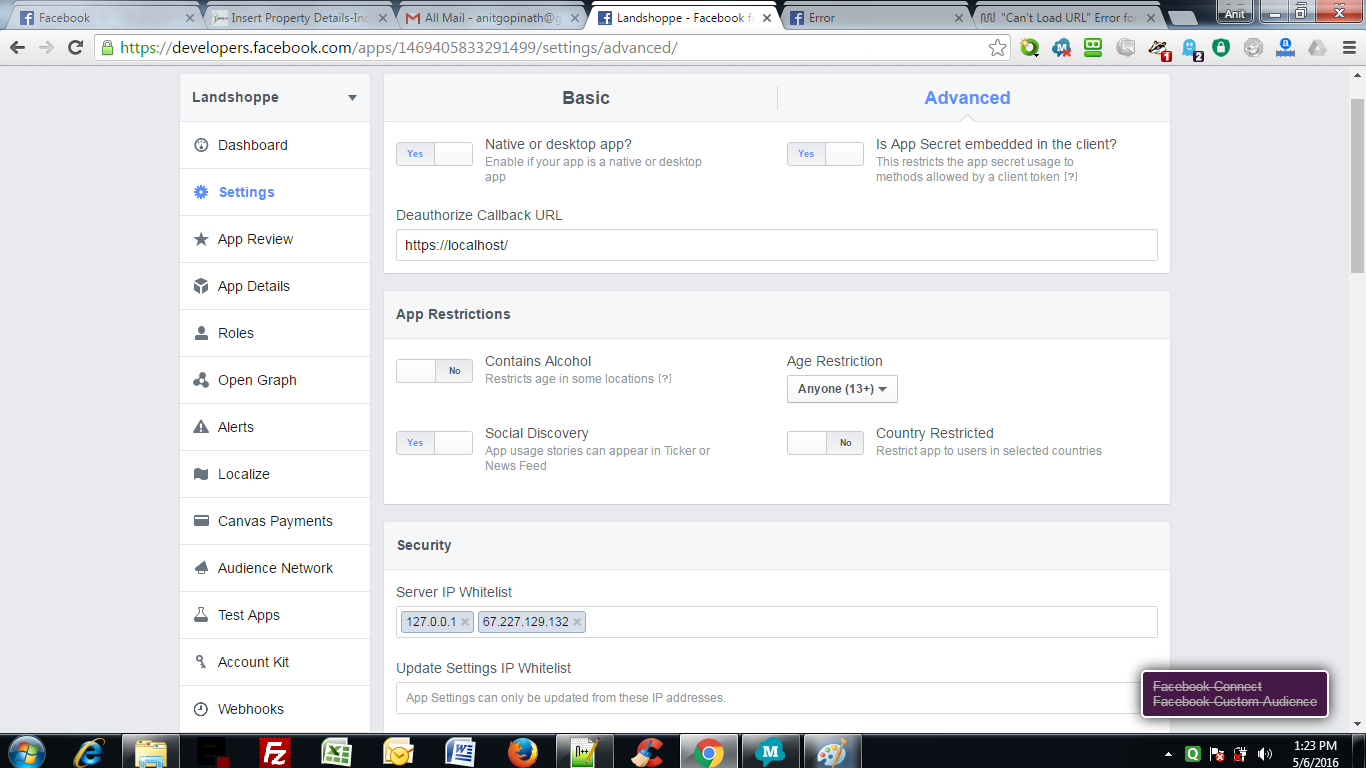The image size is (1366, 768).
Task: Toggle App Secret embedded in client switch
Action: pos(825,154)
